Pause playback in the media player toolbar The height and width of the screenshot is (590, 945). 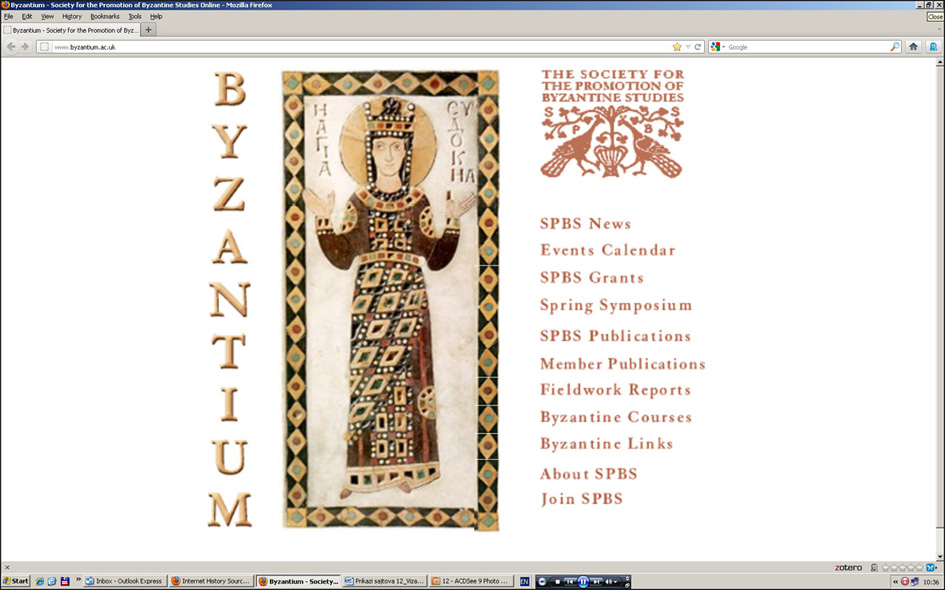click(x=582, y=581)
